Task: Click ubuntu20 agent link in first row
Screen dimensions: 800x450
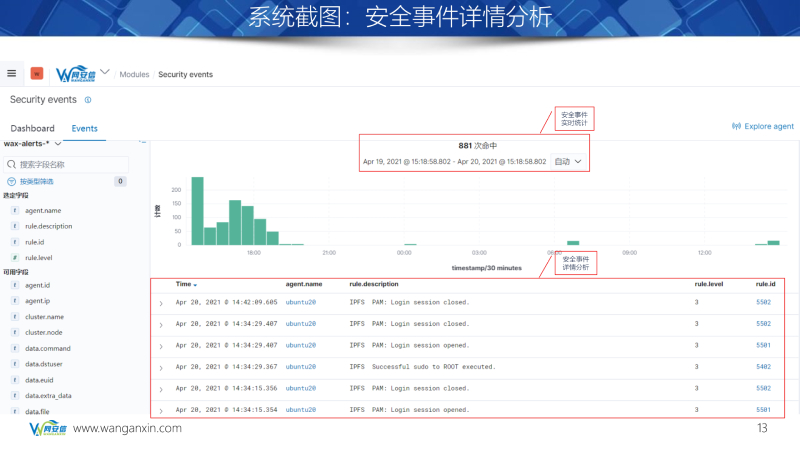Action: click(x=301, y=302)
